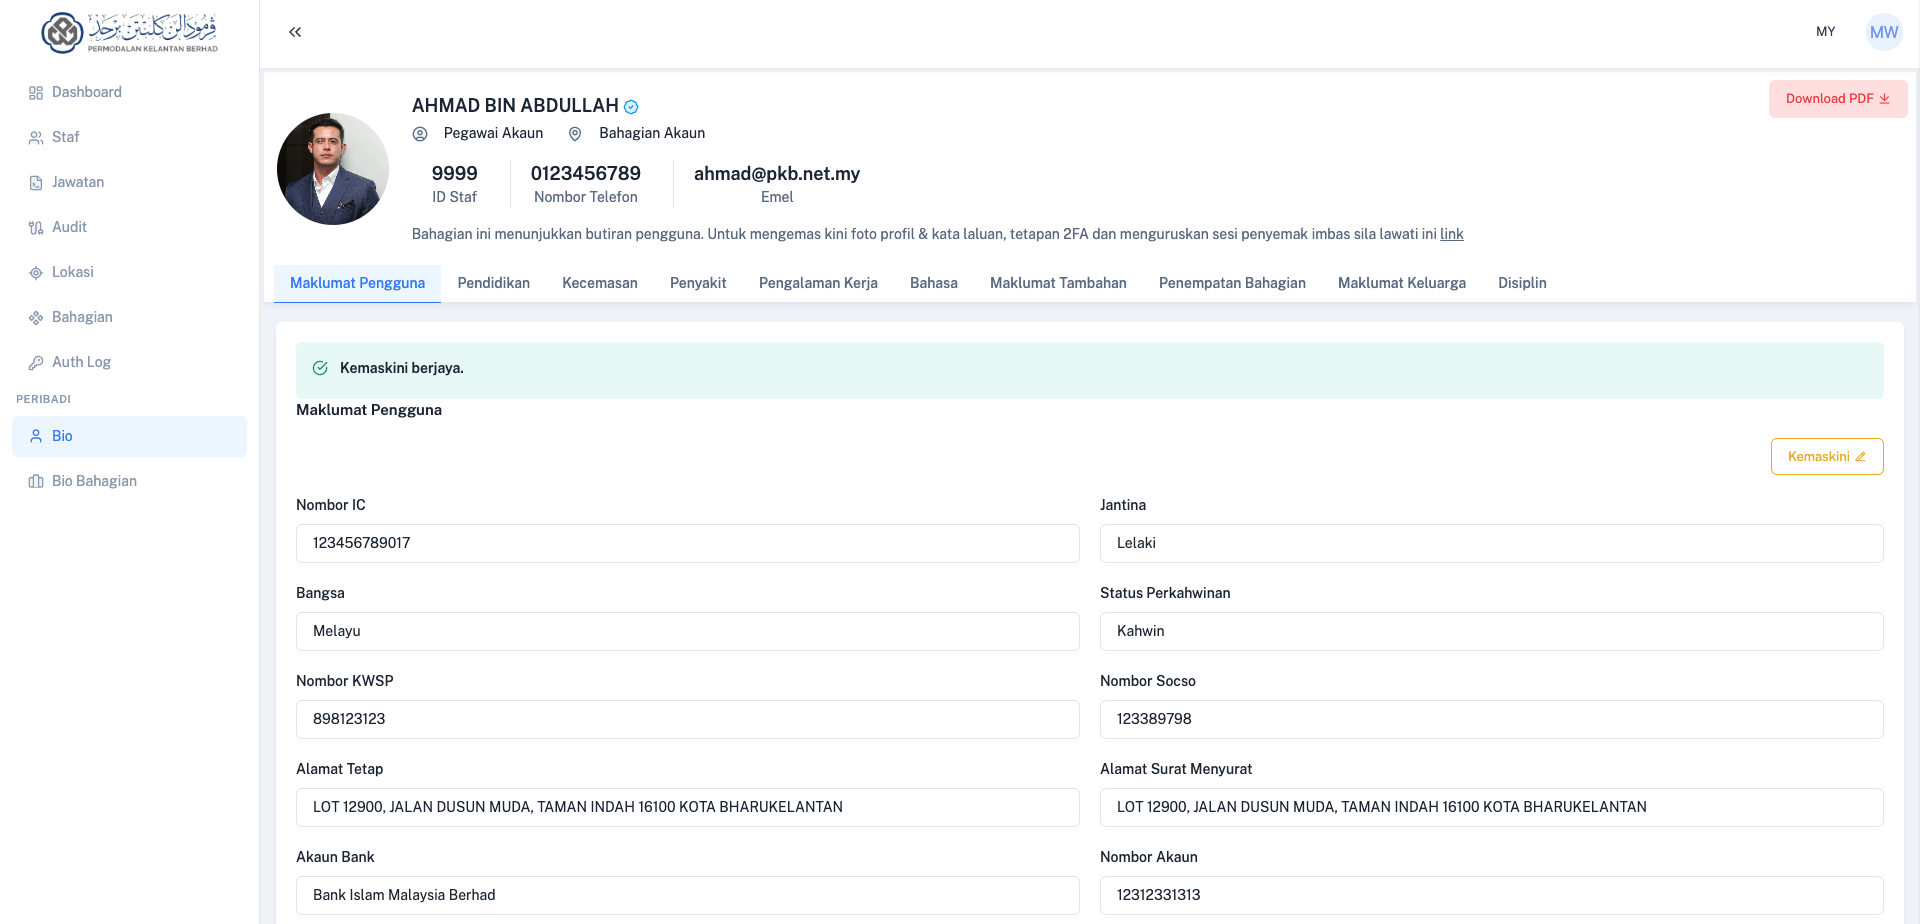Click the Kemaskini edit button
1920x924 pixels.
coord(1827,456)
